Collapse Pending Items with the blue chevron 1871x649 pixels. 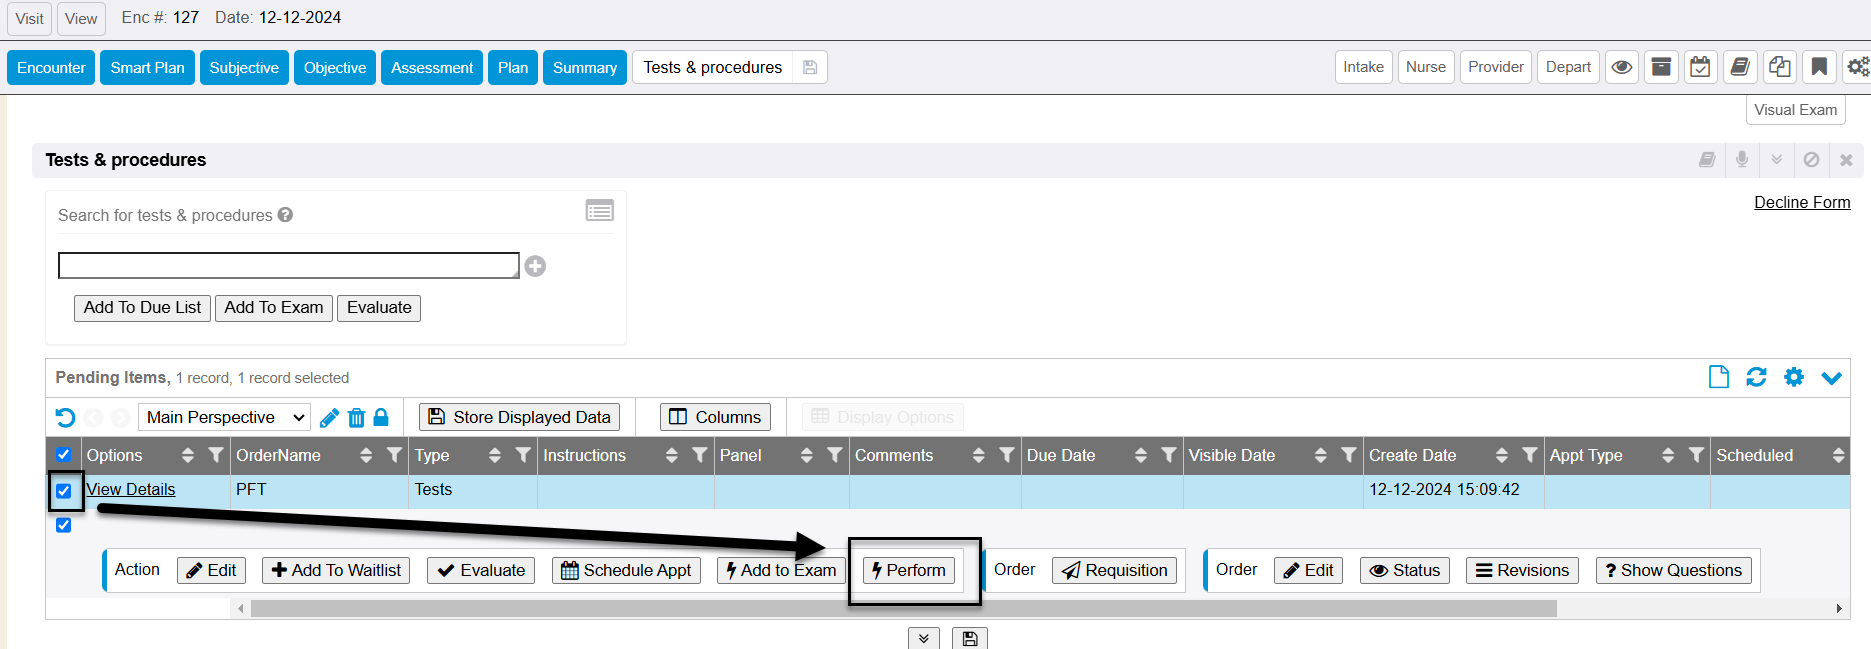click(1831, 377)
